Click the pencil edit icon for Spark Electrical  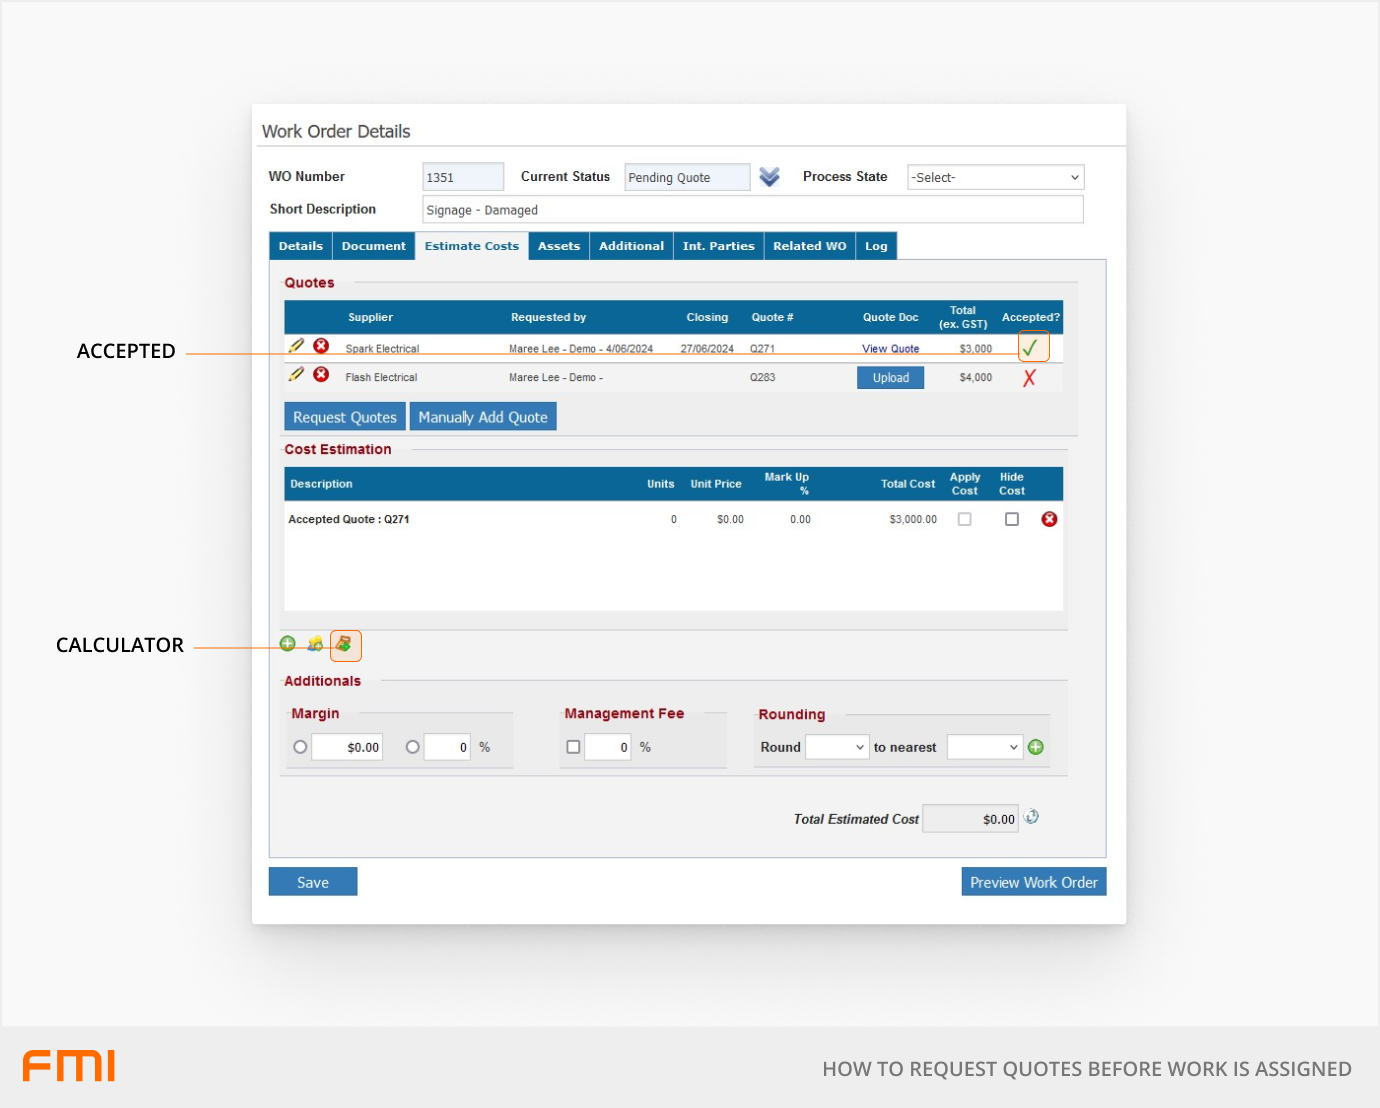click(x=296, y=346)
